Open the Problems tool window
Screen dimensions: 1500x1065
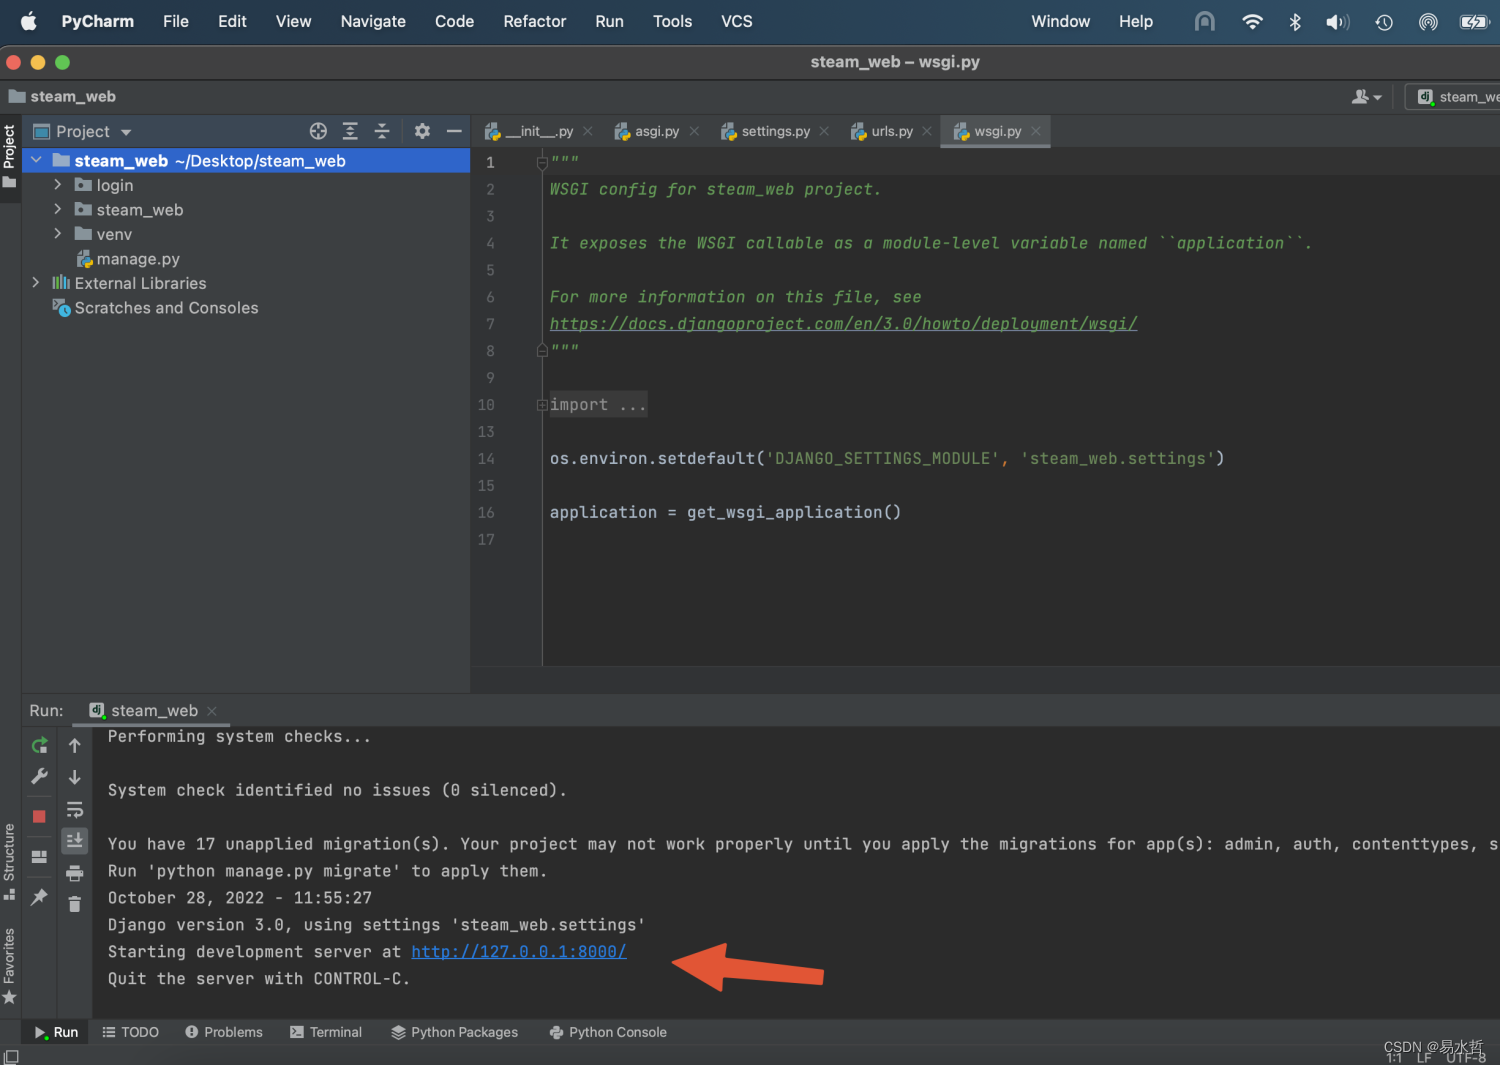pos(223,1032)
